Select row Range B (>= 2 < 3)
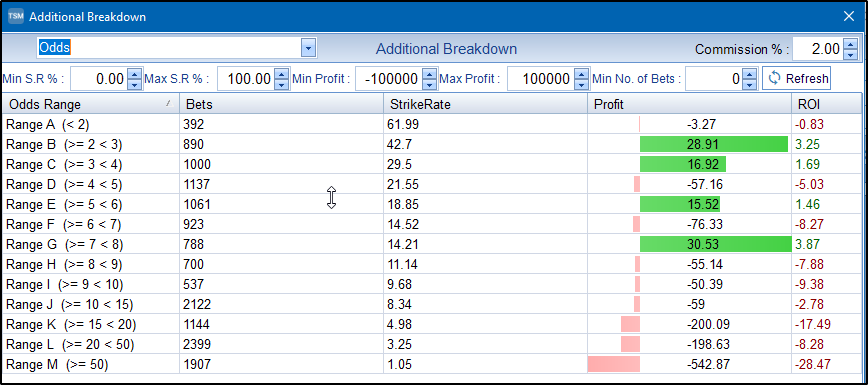 [432, 145]
